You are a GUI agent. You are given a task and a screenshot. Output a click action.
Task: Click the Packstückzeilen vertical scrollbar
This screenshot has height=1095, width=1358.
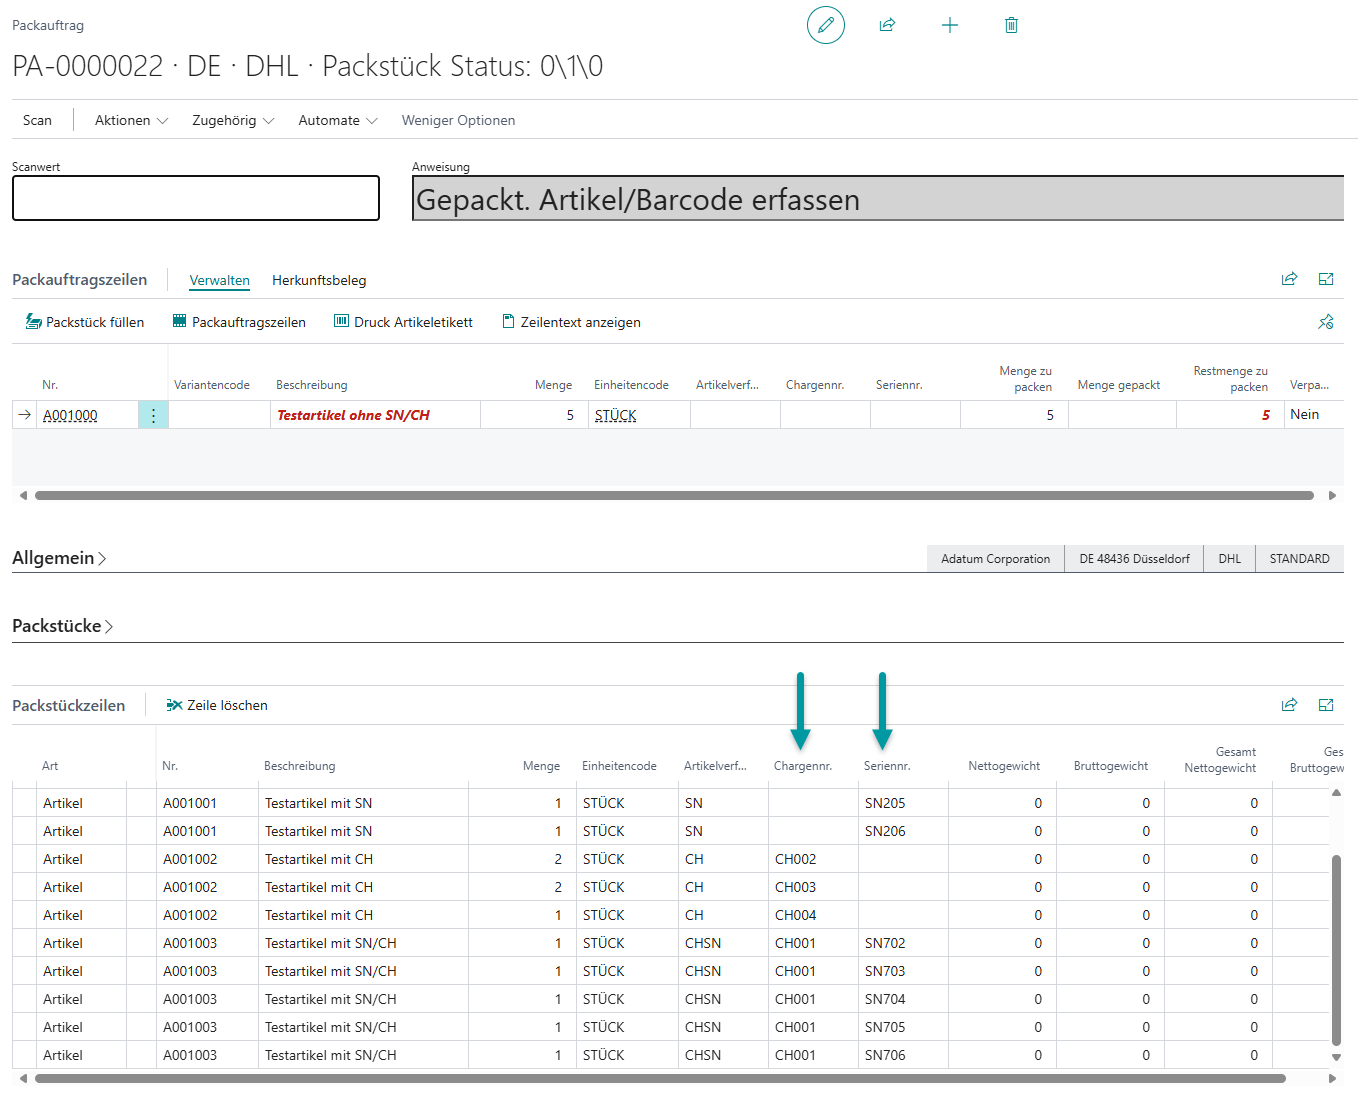1336,948
